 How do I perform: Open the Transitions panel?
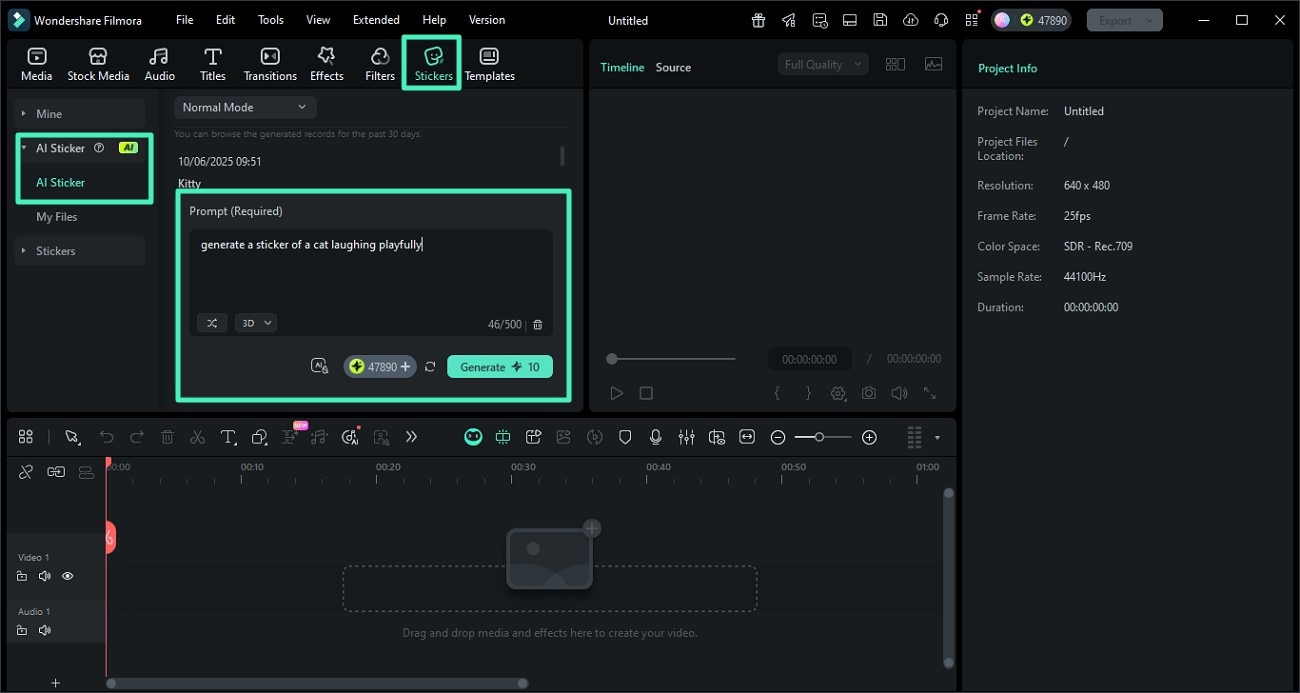[x=269, y=62]
